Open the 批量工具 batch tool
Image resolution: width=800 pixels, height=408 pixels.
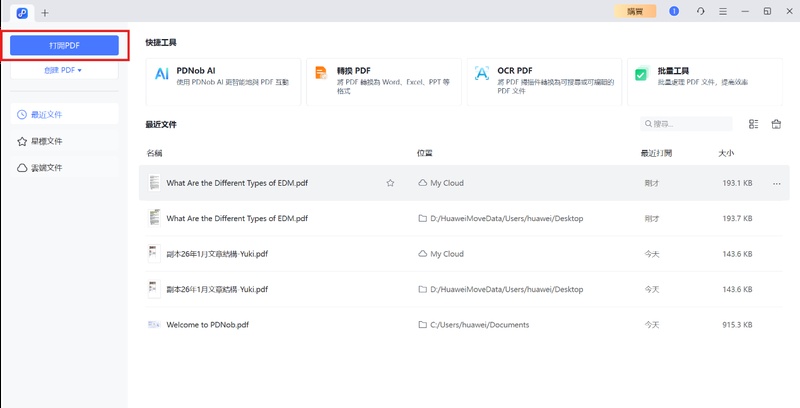[704, 81]
